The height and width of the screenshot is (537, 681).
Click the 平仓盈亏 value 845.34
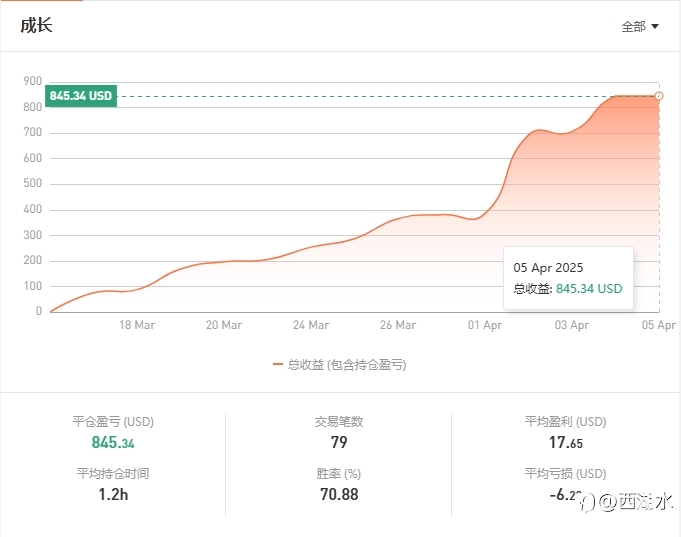pyautogui.click(x=113, y=442)
